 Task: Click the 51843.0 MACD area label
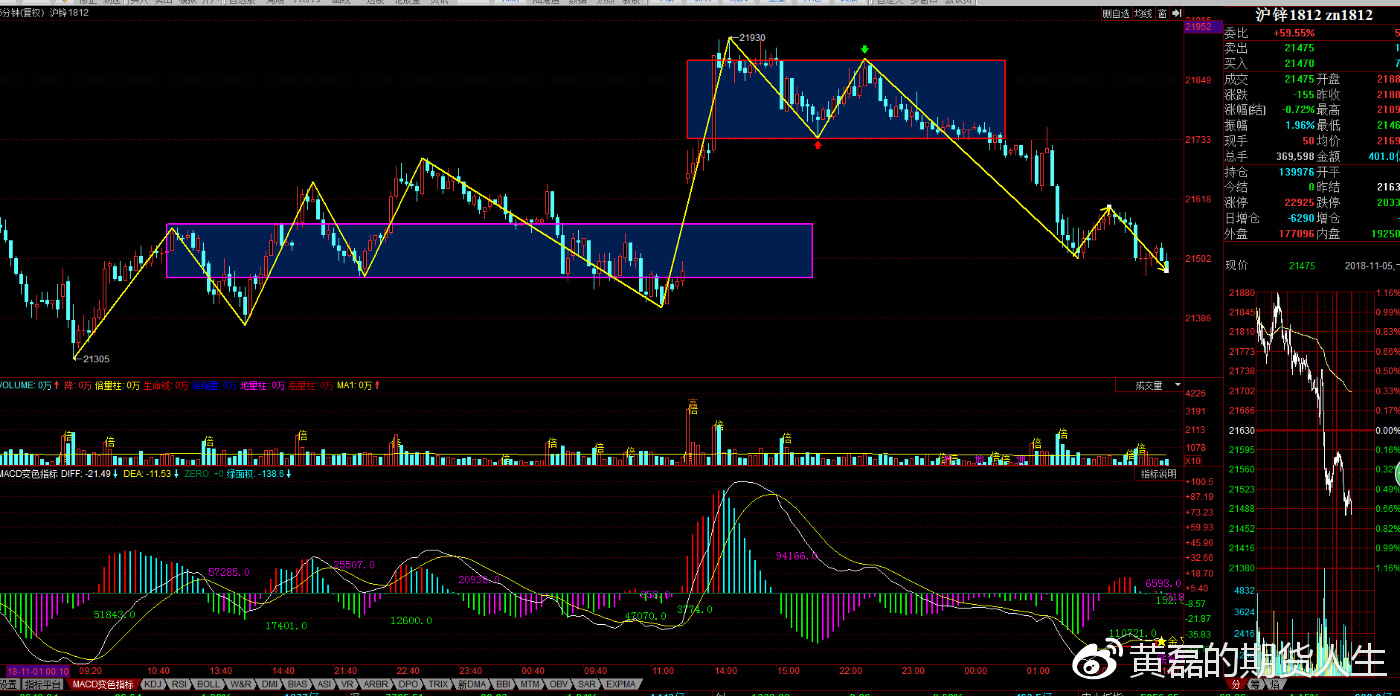point(115,614)
